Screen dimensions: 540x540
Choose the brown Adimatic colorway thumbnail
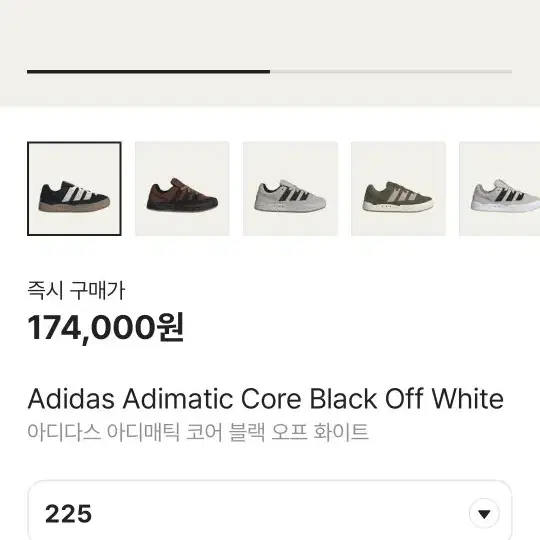[x=182, y=189]
